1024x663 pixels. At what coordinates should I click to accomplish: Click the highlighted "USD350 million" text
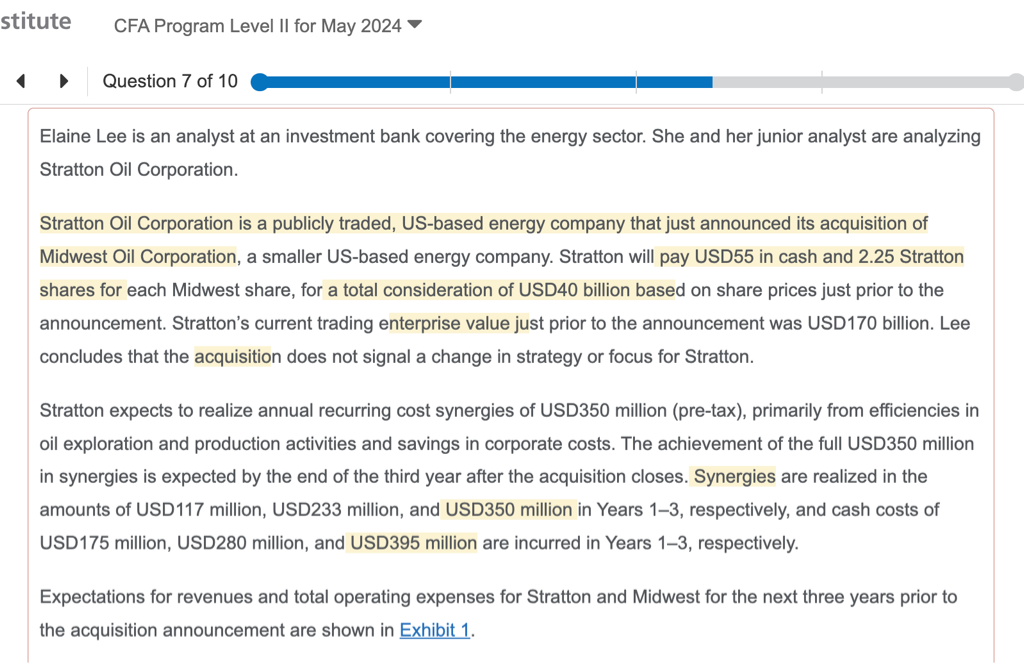tap(509, 510)
